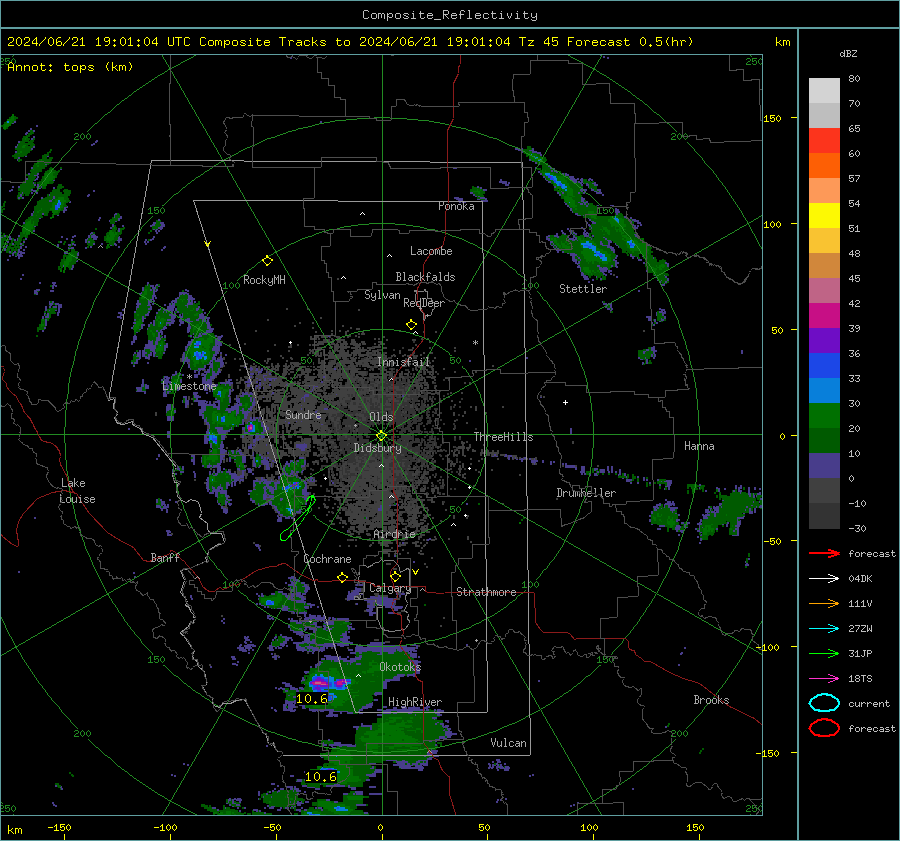Click the yellow diamond marker above RedDeer

(x=412, y=325)
